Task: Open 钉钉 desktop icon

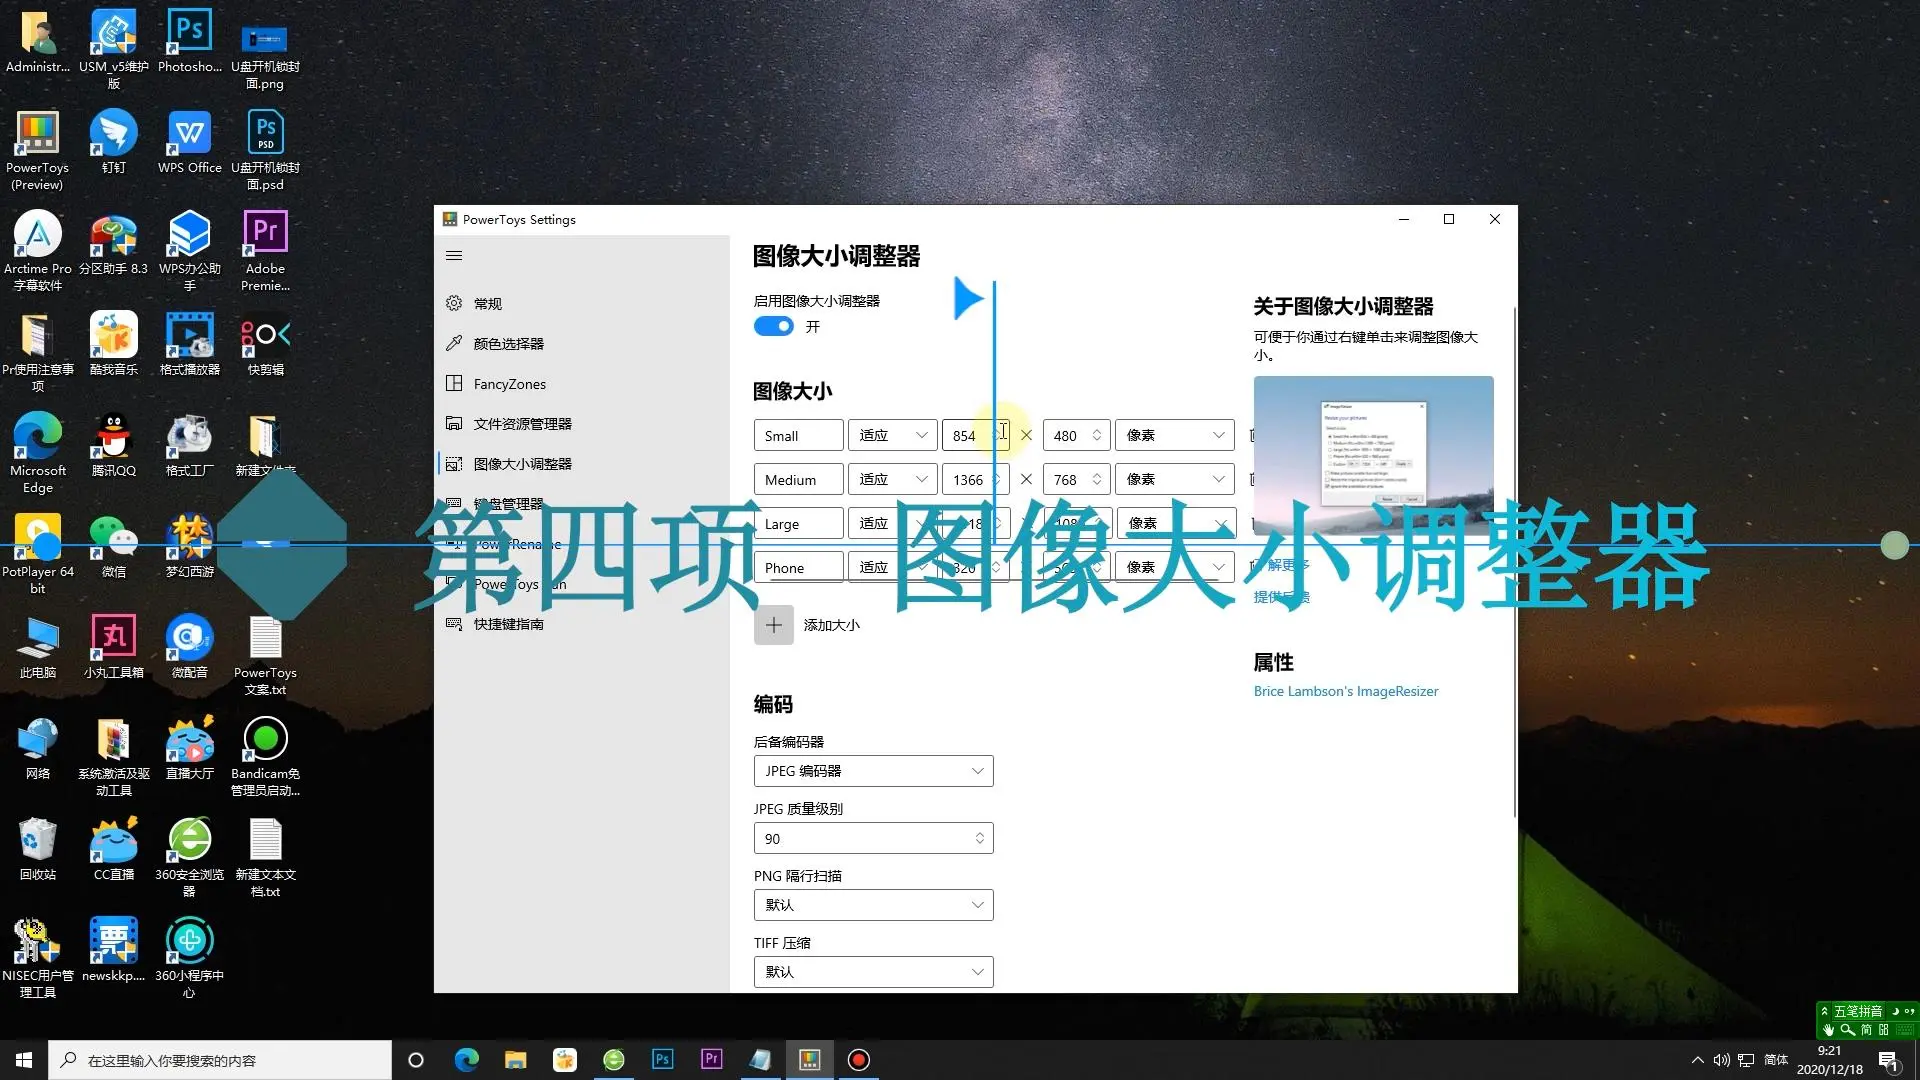Action: click(x=114, y=142)
